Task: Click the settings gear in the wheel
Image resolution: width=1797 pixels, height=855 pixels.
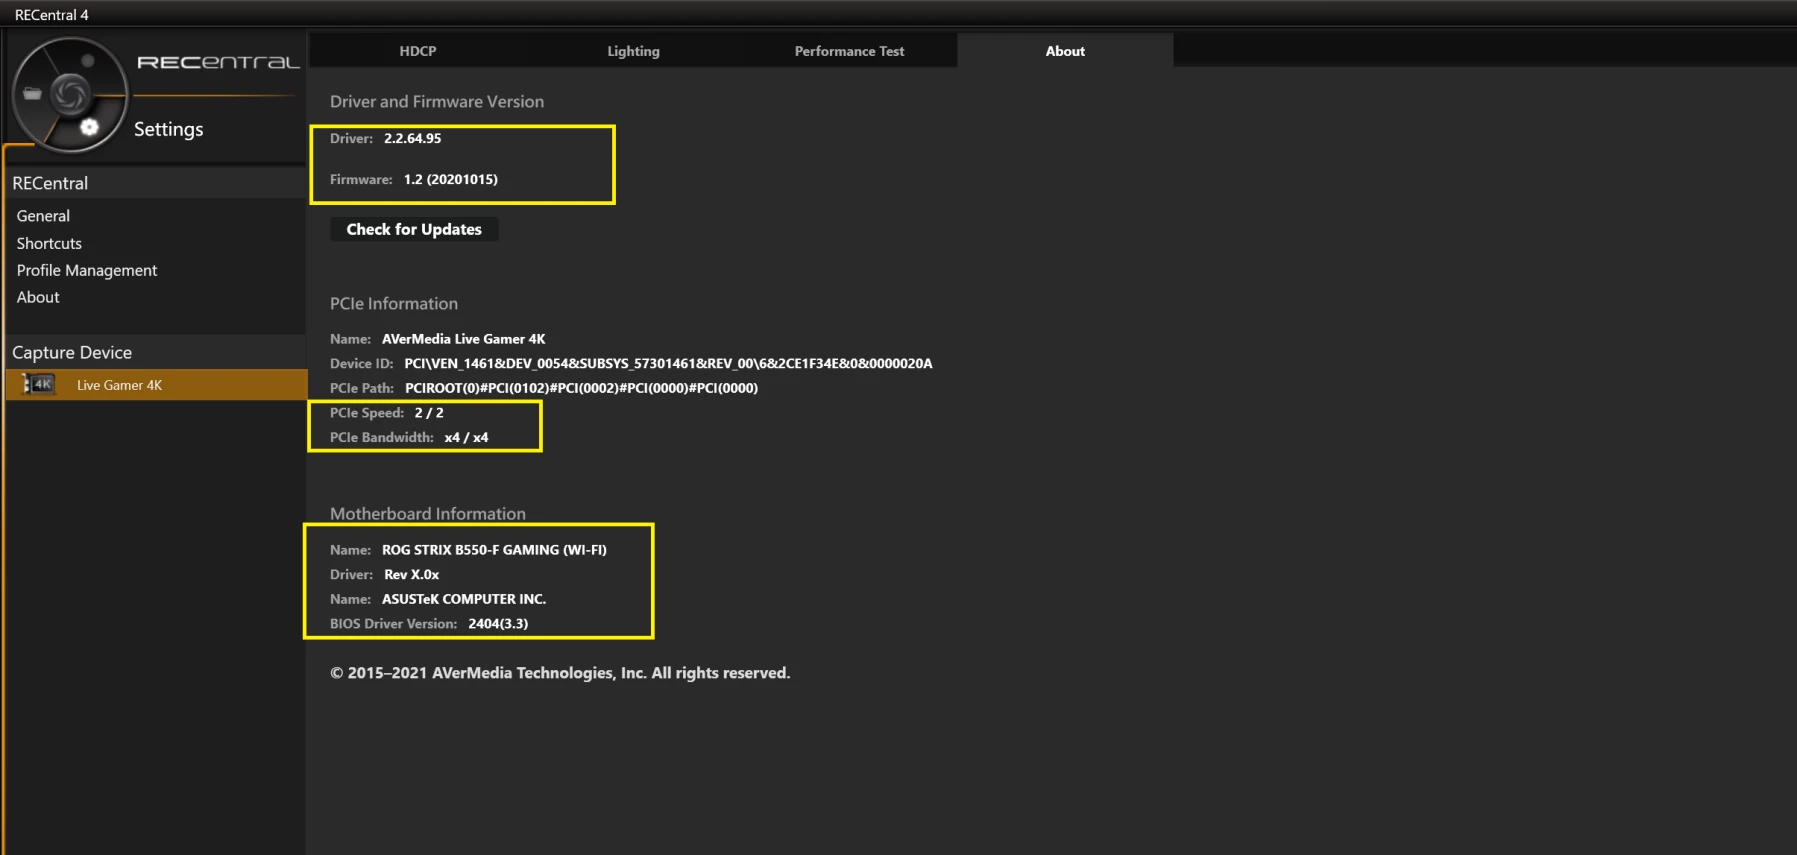Action: tap(89, 127)
